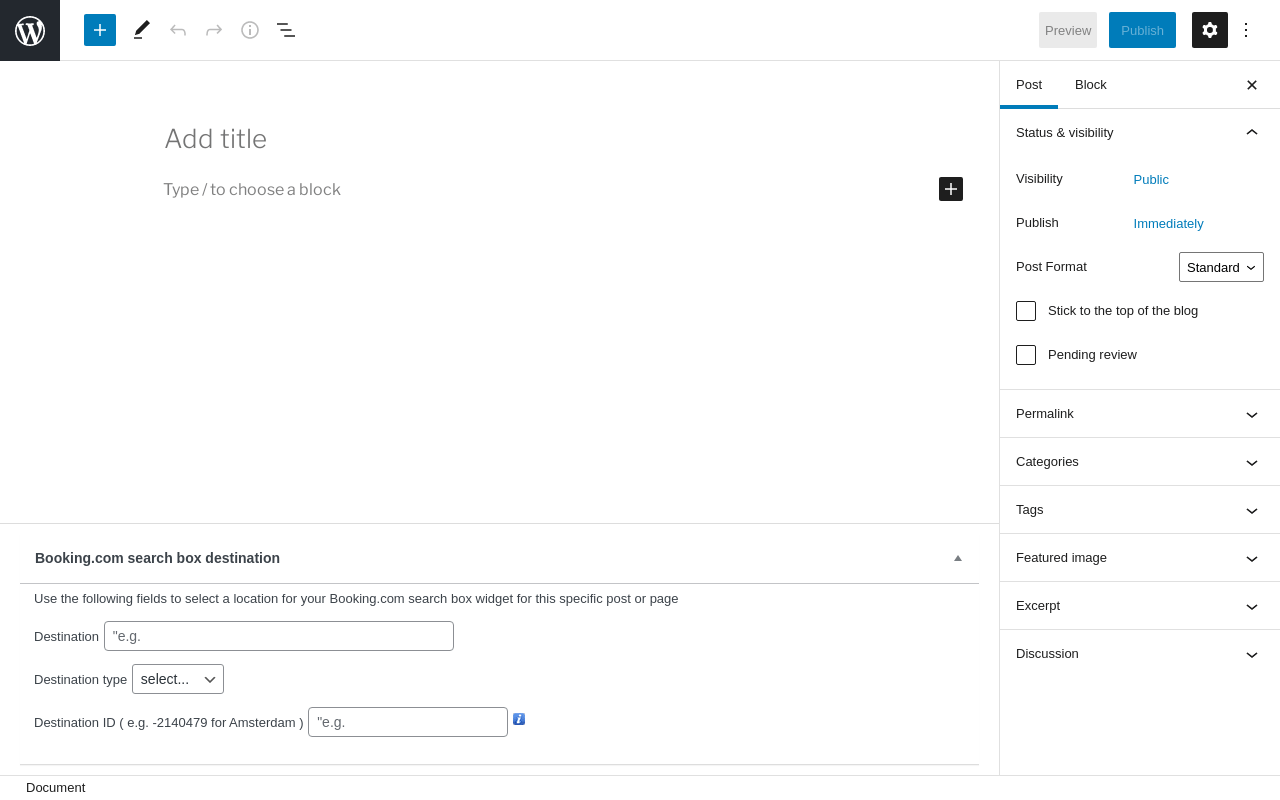This screenshot has width=1280, height=800.
Task: Open the List View icon
Action: [286, 30]
